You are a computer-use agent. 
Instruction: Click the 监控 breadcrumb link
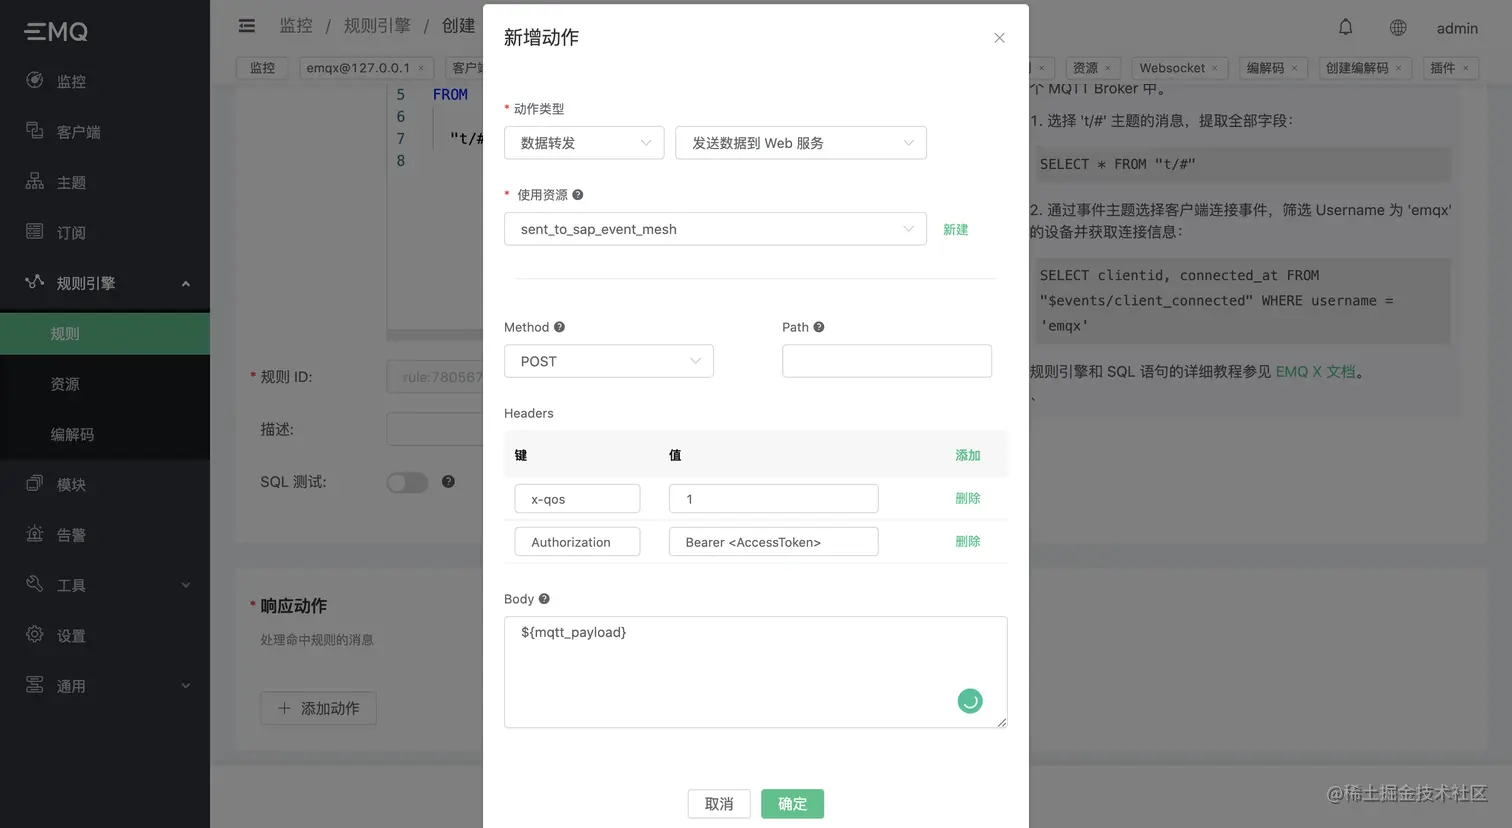click(x=296, y=26)
